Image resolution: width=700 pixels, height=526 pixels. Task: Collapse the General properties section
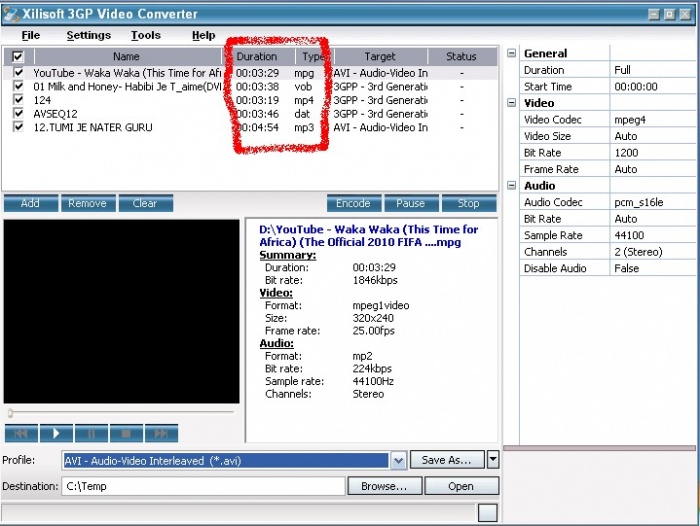click(512, 53)
